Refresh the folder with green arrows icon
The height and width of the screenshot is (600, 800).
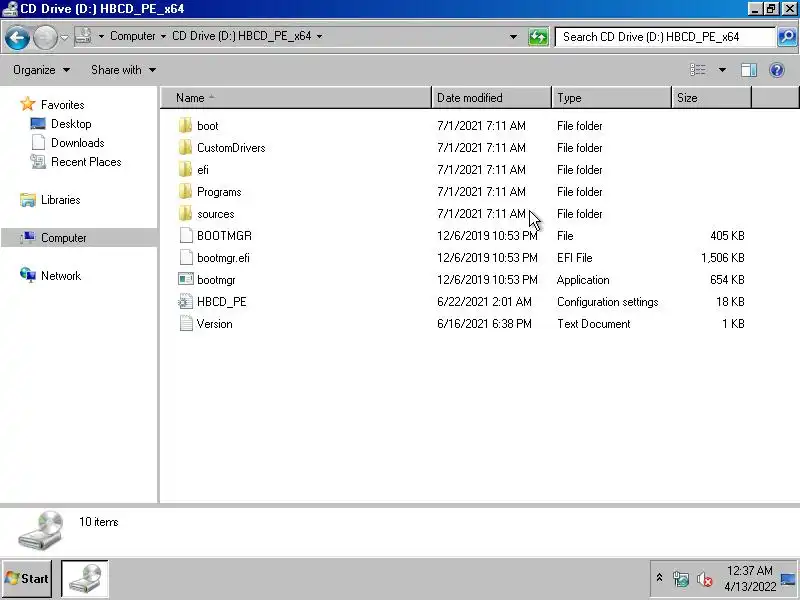(x=538, y=37)
